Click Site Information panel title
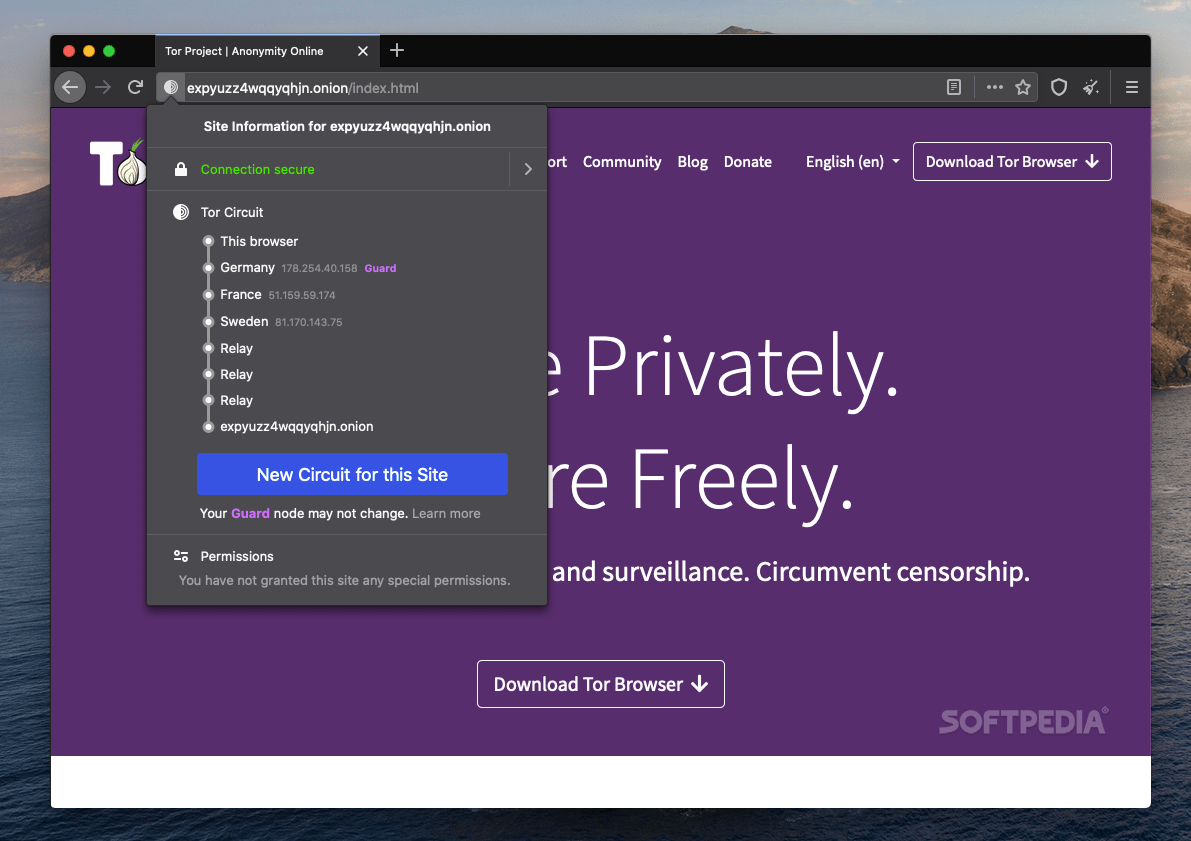This screenshot has width=1191, height=841. (347, 126)
